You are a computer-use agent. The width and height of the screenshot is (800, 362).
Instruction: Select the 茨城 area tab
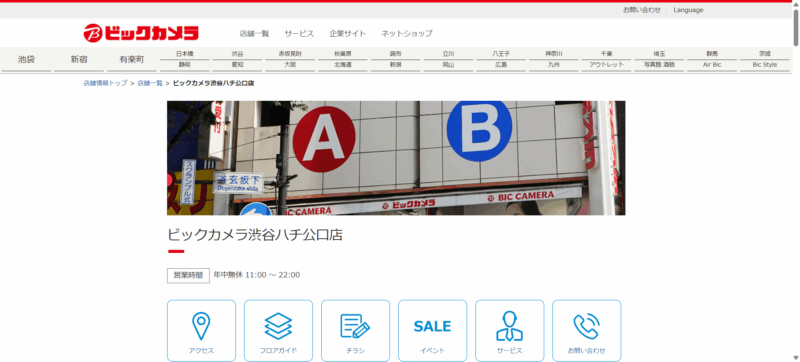pos(765,54)
